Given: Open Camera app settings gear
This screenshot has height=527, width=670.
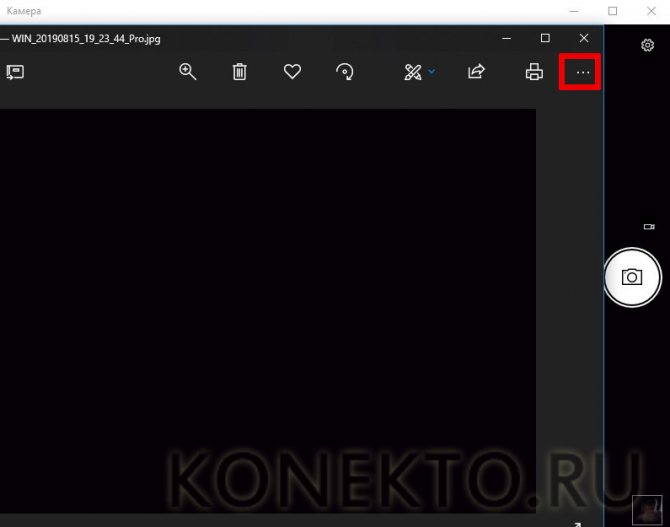Looking at the screenshot, I should click(x=648, y=45).
